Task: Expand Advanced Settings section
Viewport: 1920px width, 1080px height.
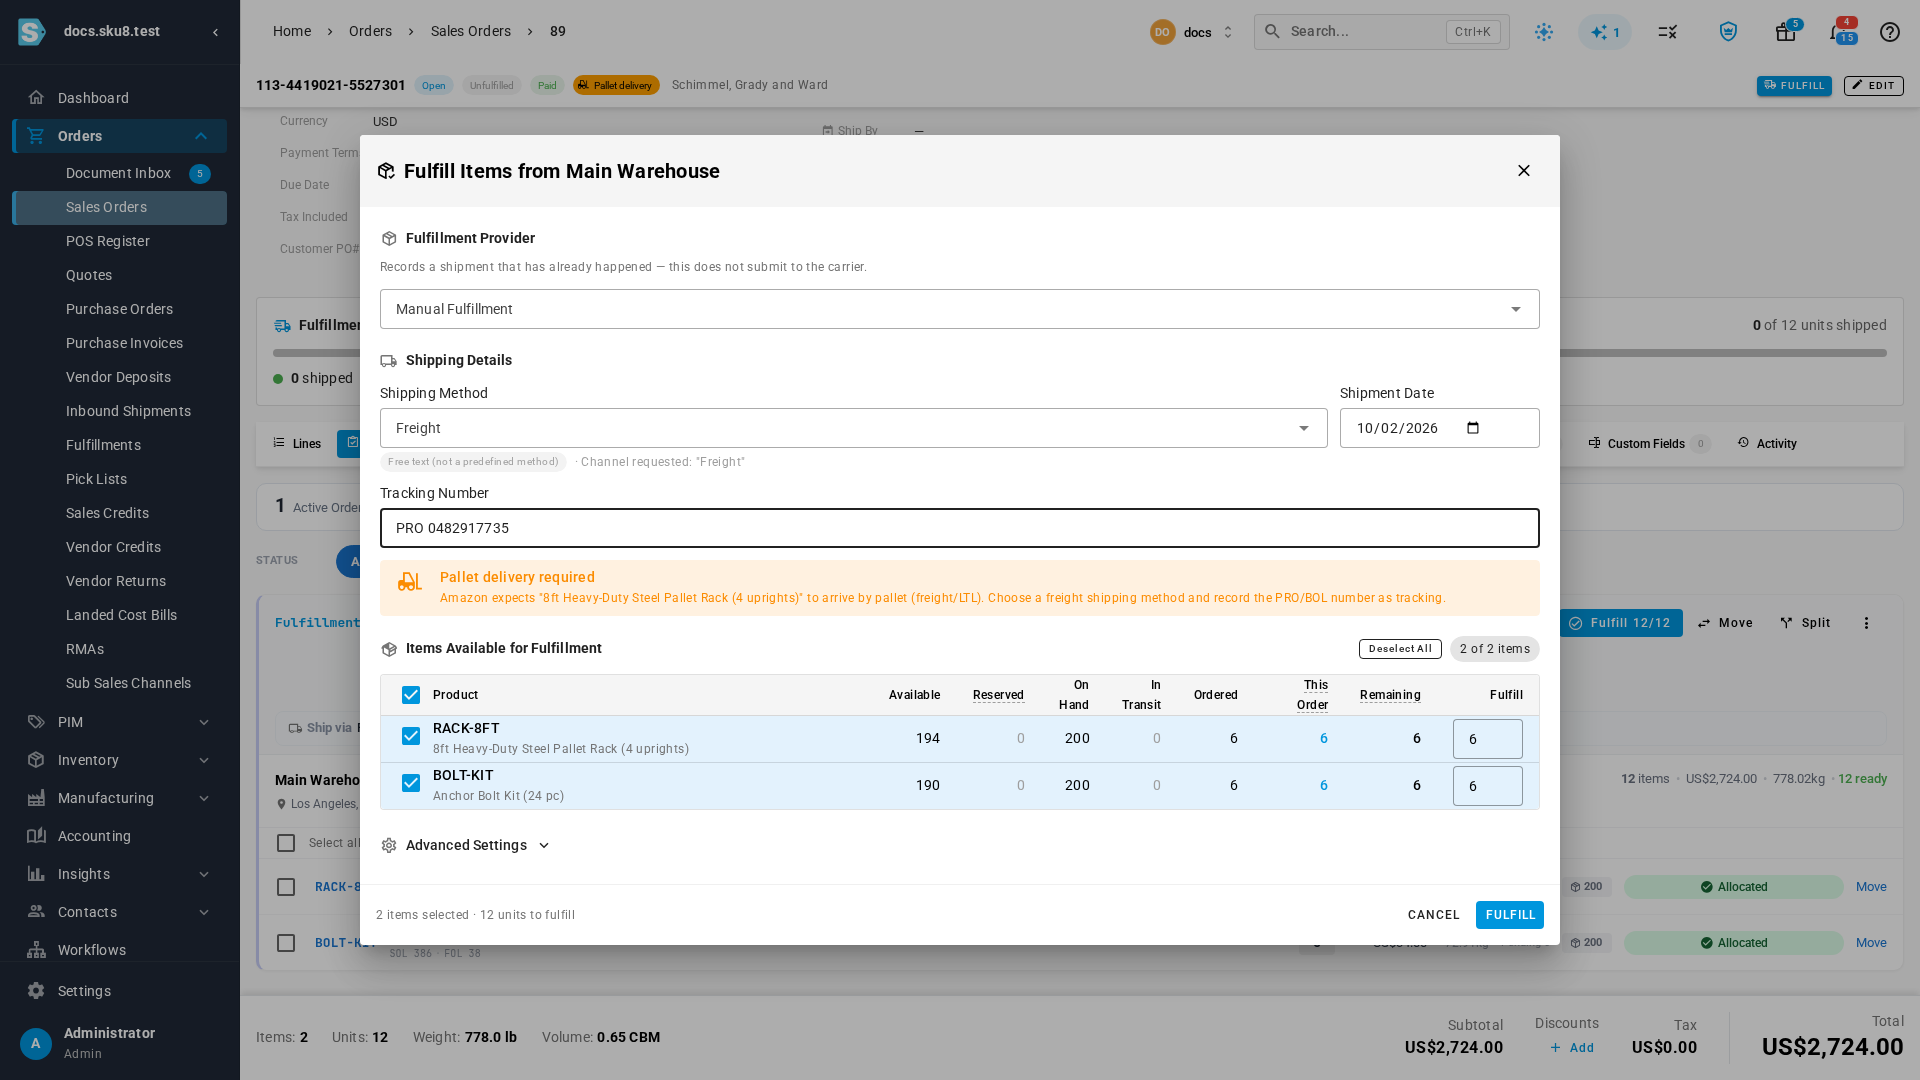Action: pos(466,845)
